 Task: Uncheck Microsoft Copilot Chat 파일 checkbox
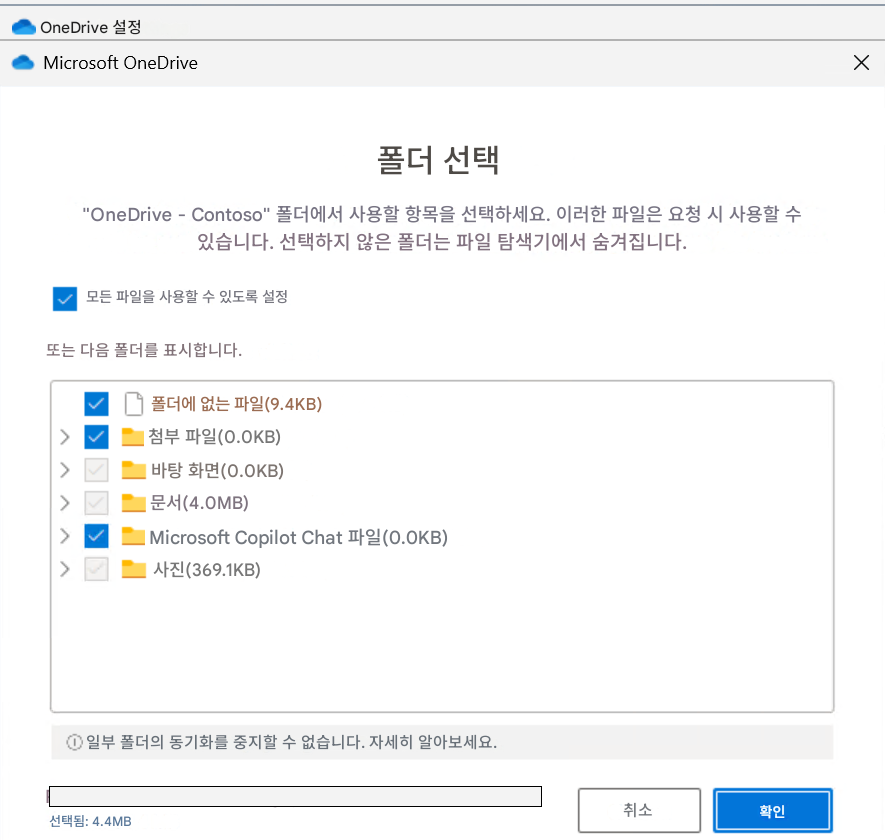click(x=96, y=536)
